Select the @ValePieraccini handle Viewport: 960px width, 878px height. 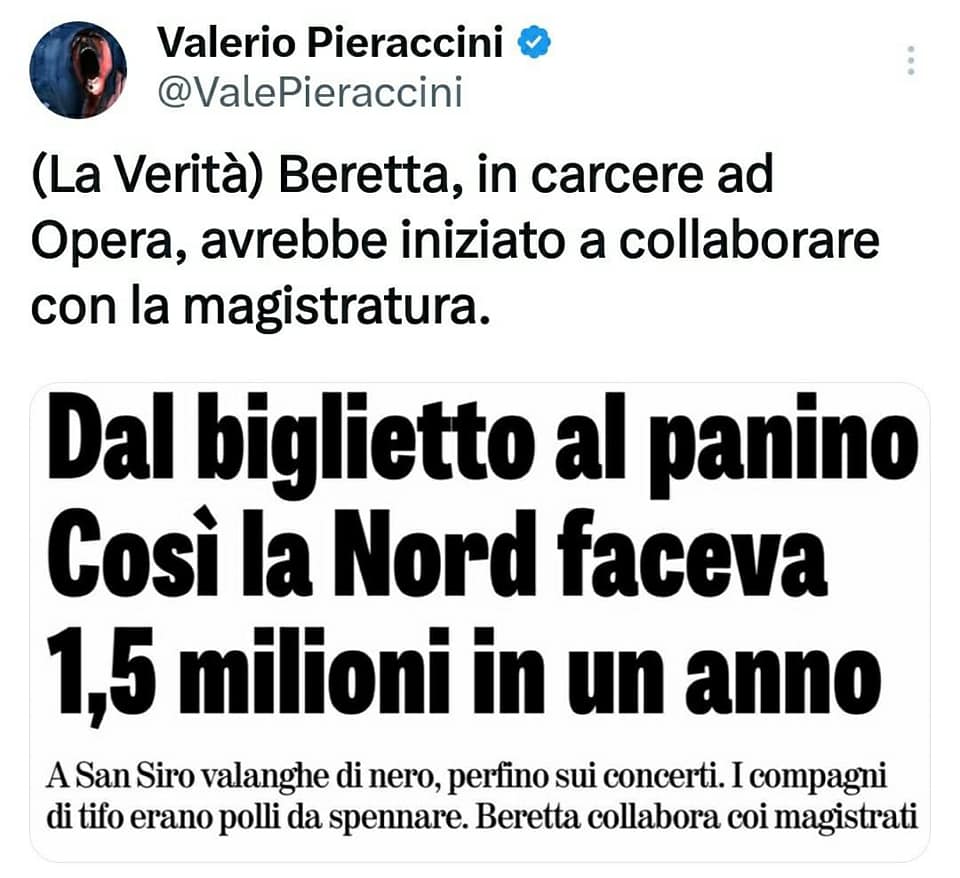point(310,92)
